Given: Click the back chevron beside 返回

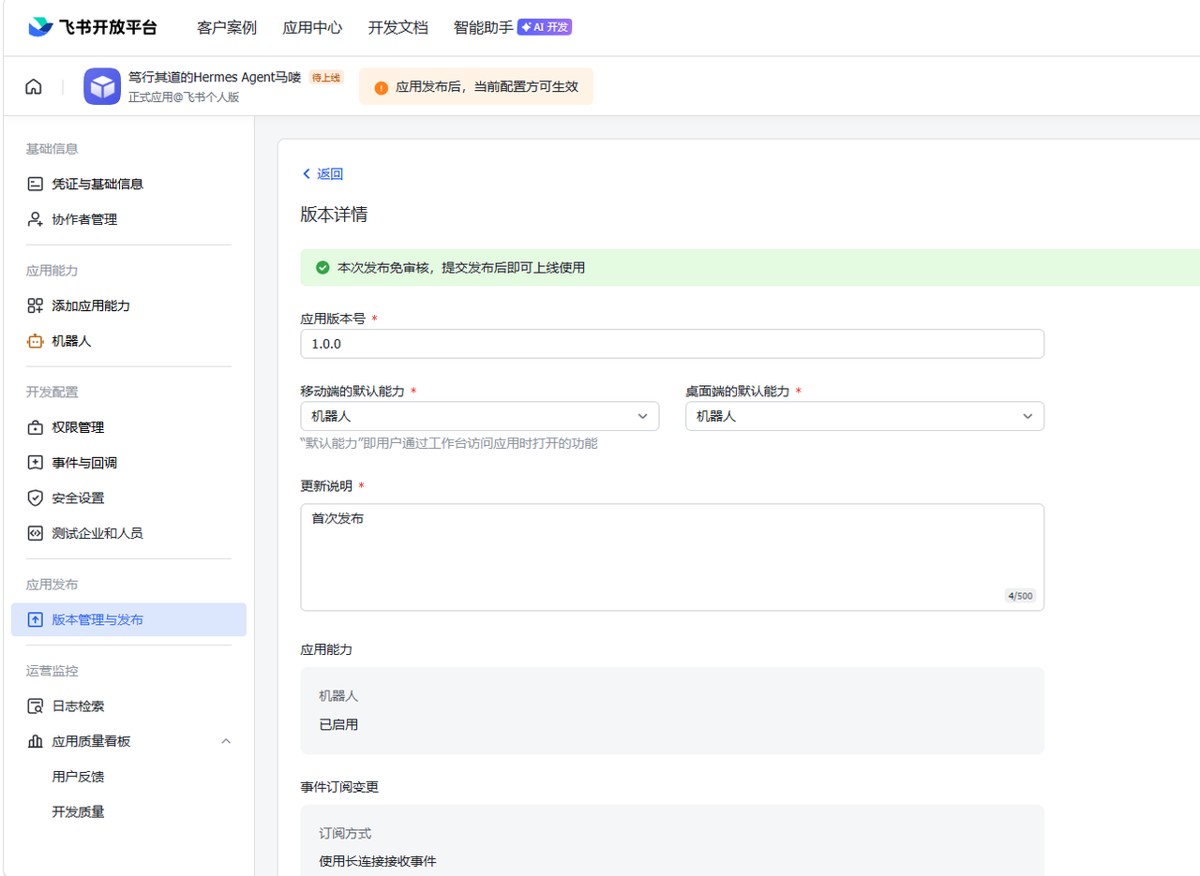Looking at the screenshot, I should tap(307, 174).
